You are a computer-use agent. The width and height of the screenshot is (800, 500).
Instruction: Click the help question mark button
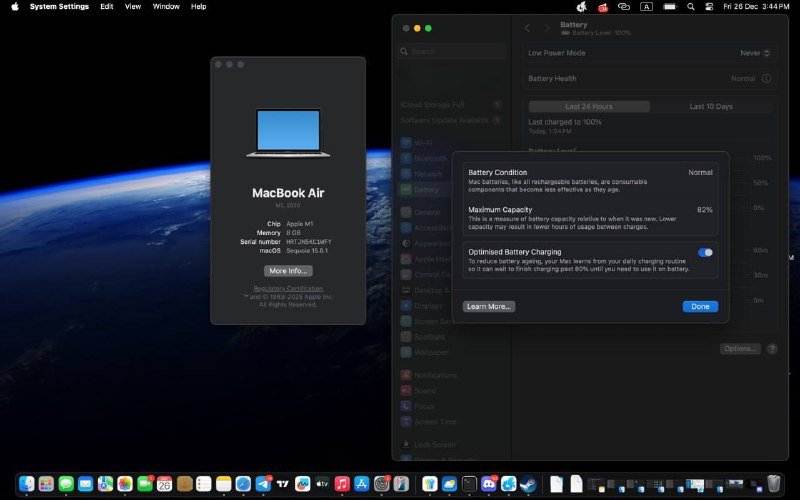tap(772, 348)
